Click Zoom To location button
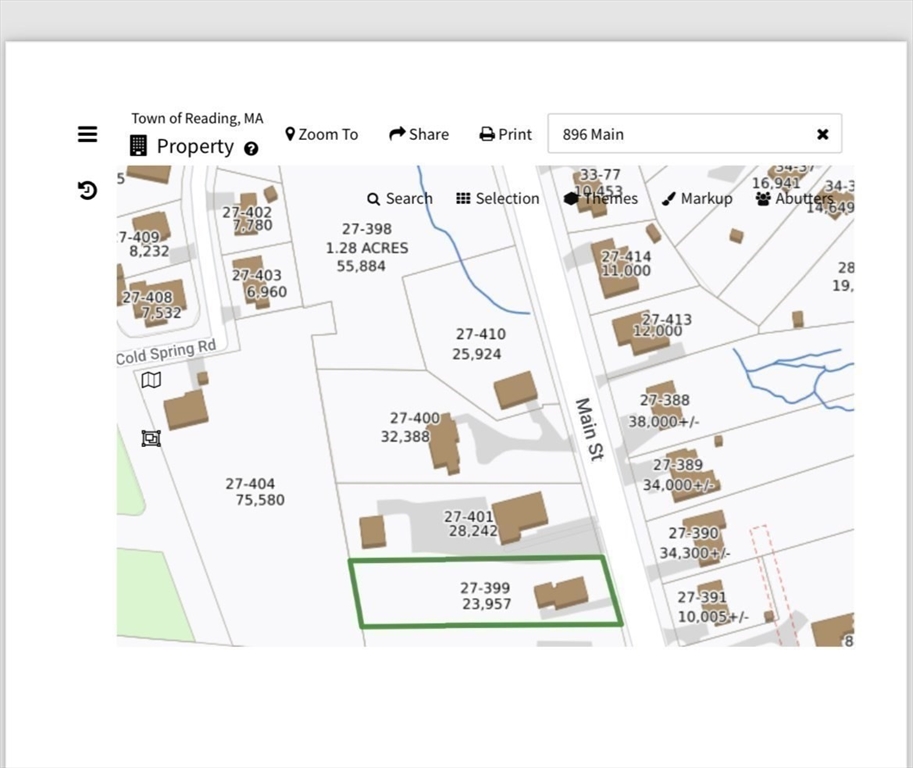 (321, 134)
